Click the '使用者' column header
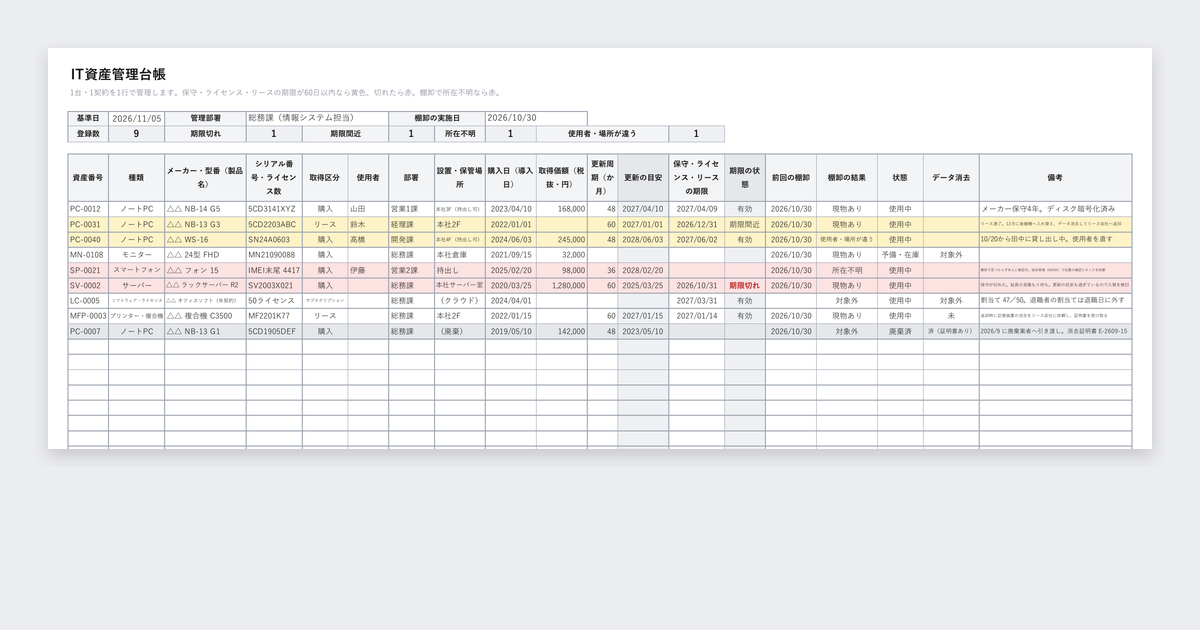This screenshot has width=1200, height=630. point(368,177)
